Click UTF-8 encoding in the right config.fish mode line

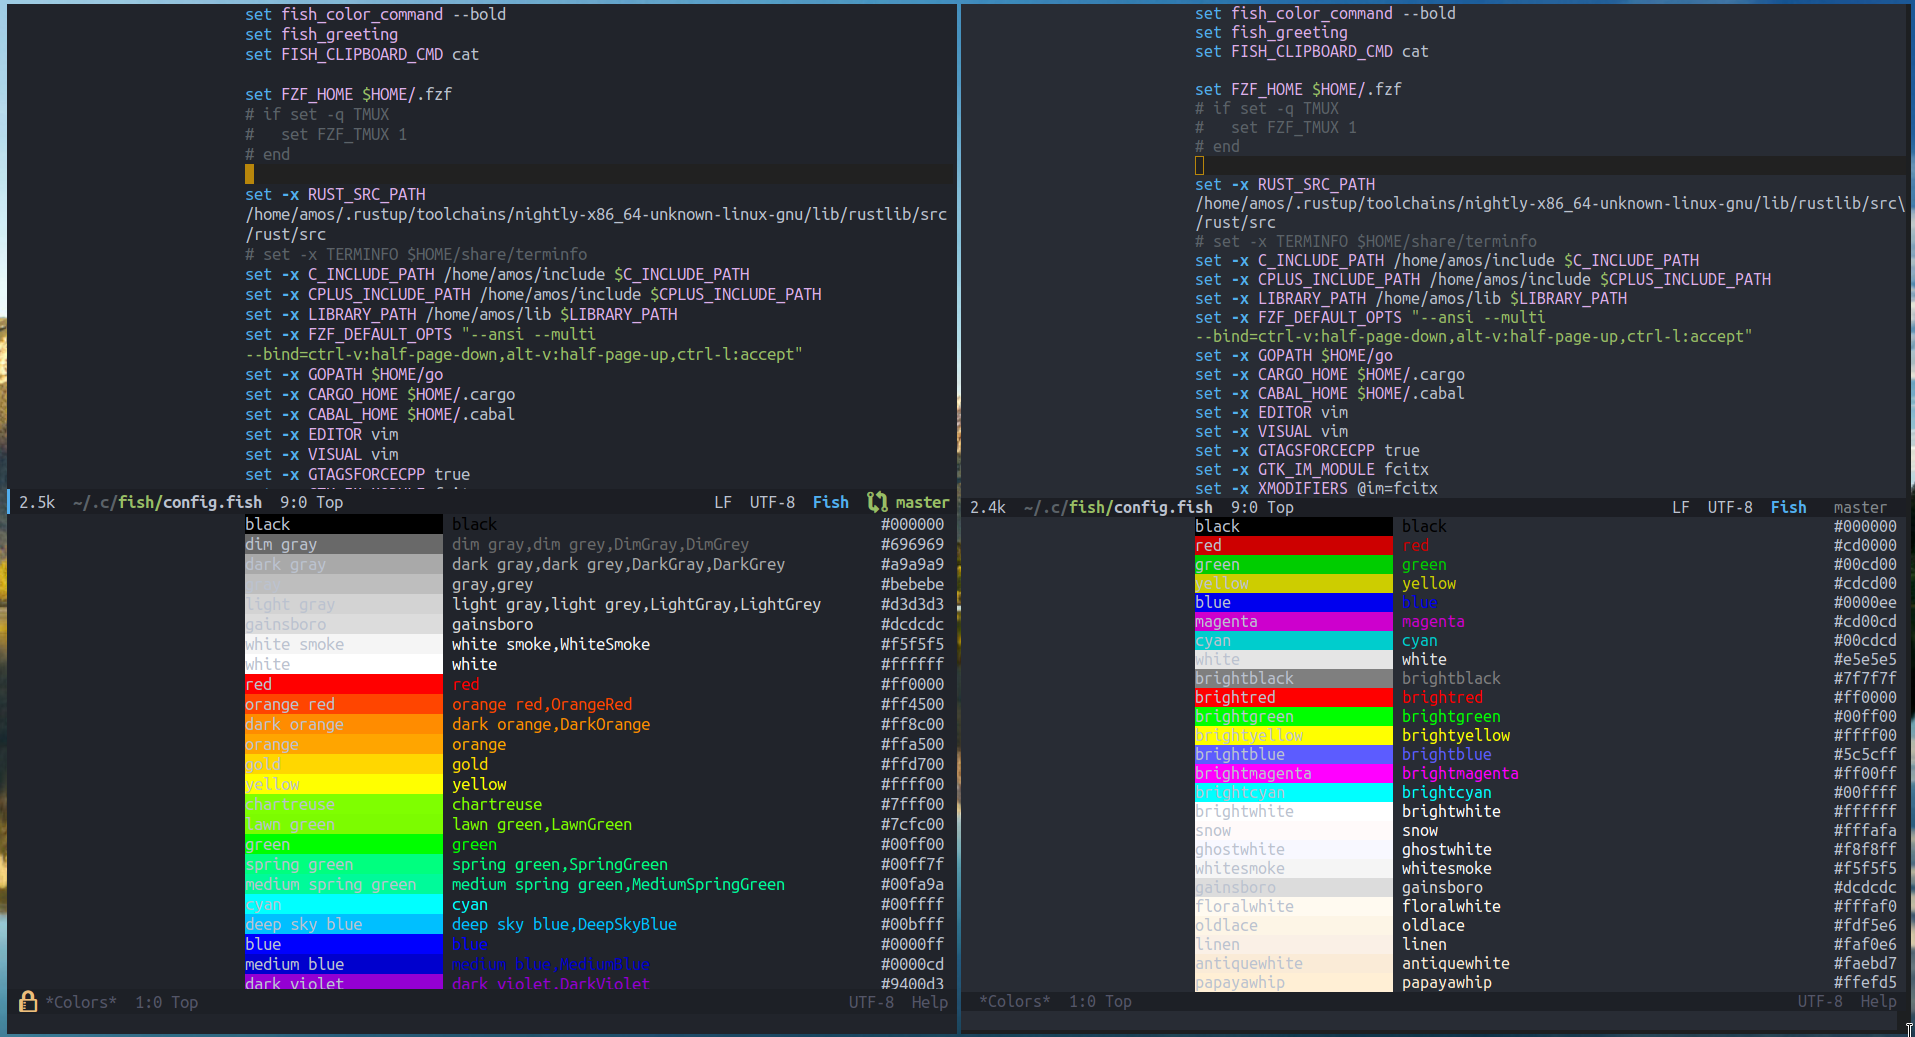(1730, 507)
